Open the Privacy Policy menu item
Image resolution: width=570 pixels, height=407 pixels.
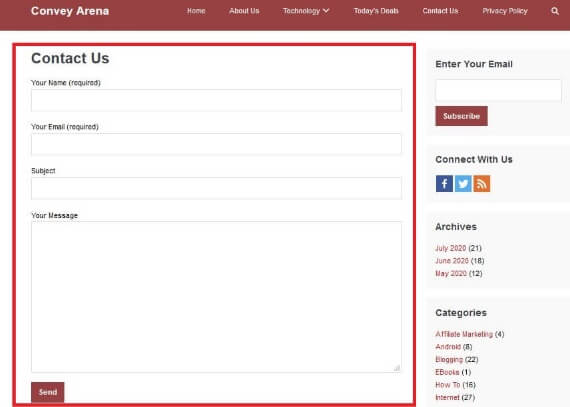click(505, 11)
